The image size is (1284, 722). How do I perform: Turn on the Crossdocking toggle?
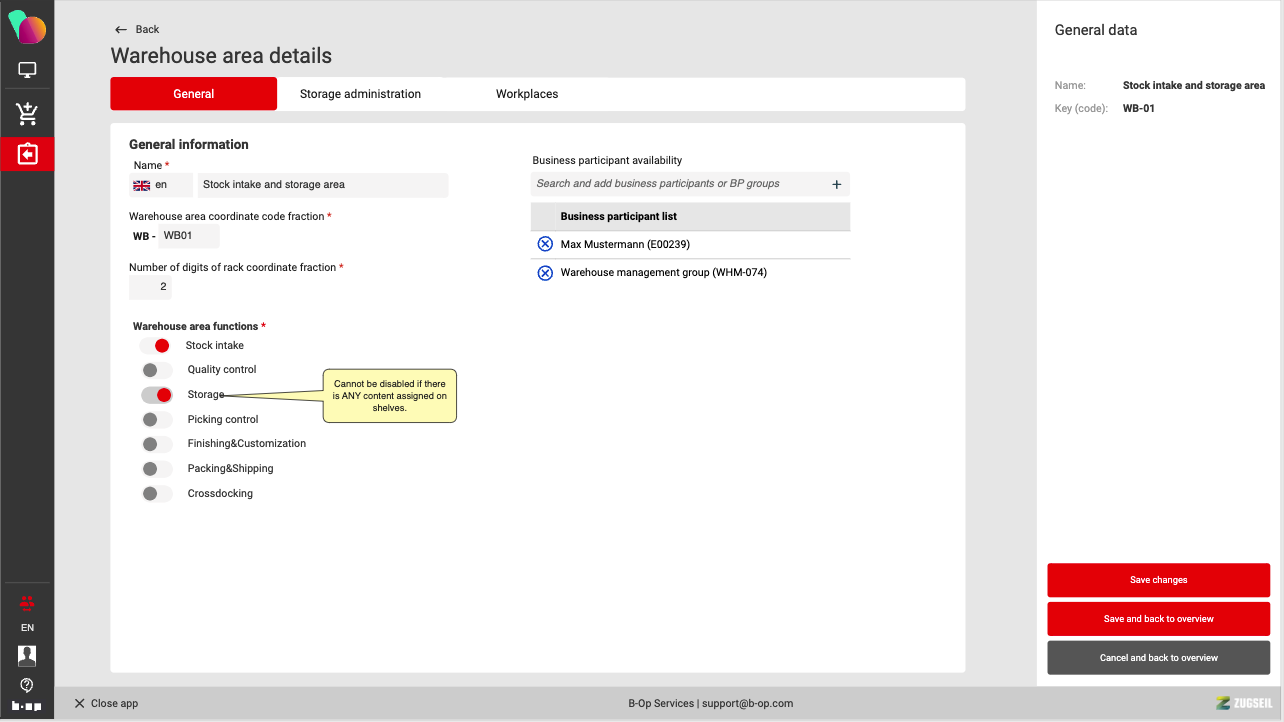156,494
